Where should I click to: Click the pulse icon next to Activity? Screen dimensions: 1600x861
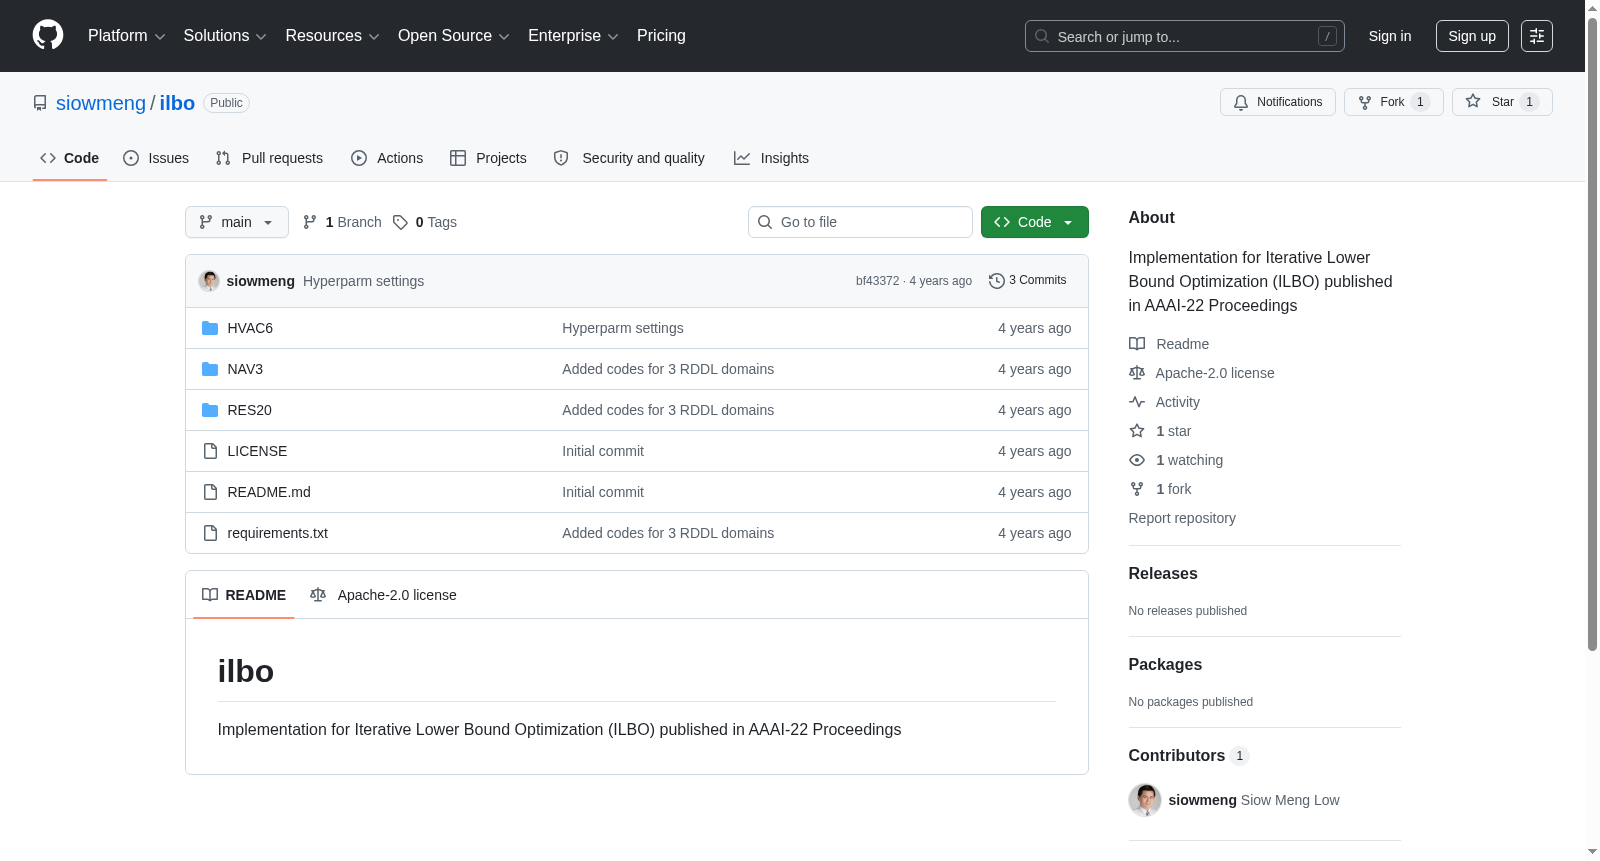tap(1137, 402)
